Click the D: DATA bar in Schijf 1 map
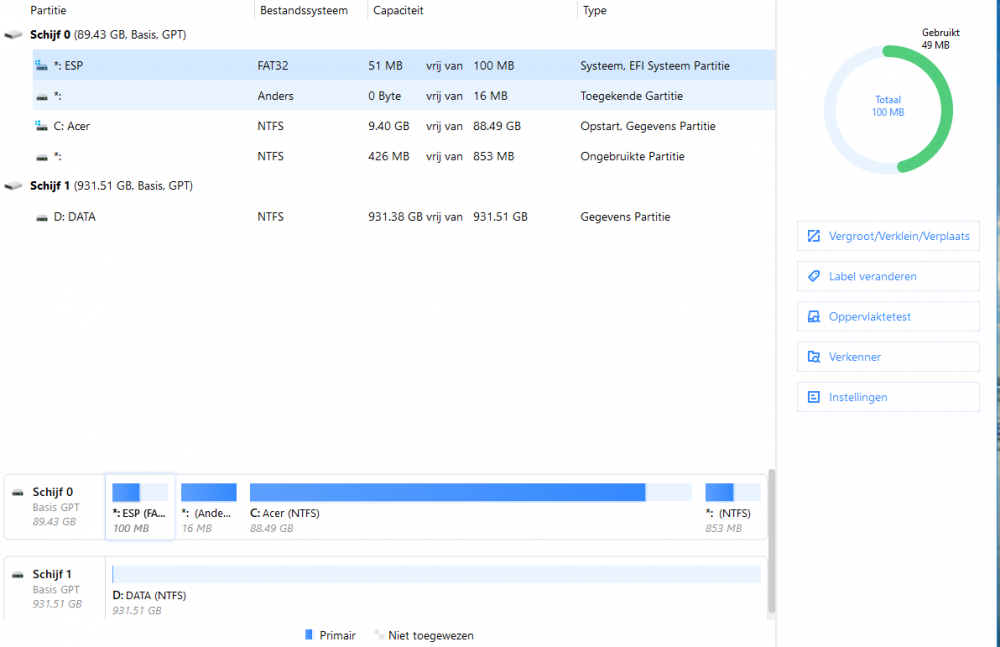The width and height of the screenshot is (1000, 647). point(436,574)
